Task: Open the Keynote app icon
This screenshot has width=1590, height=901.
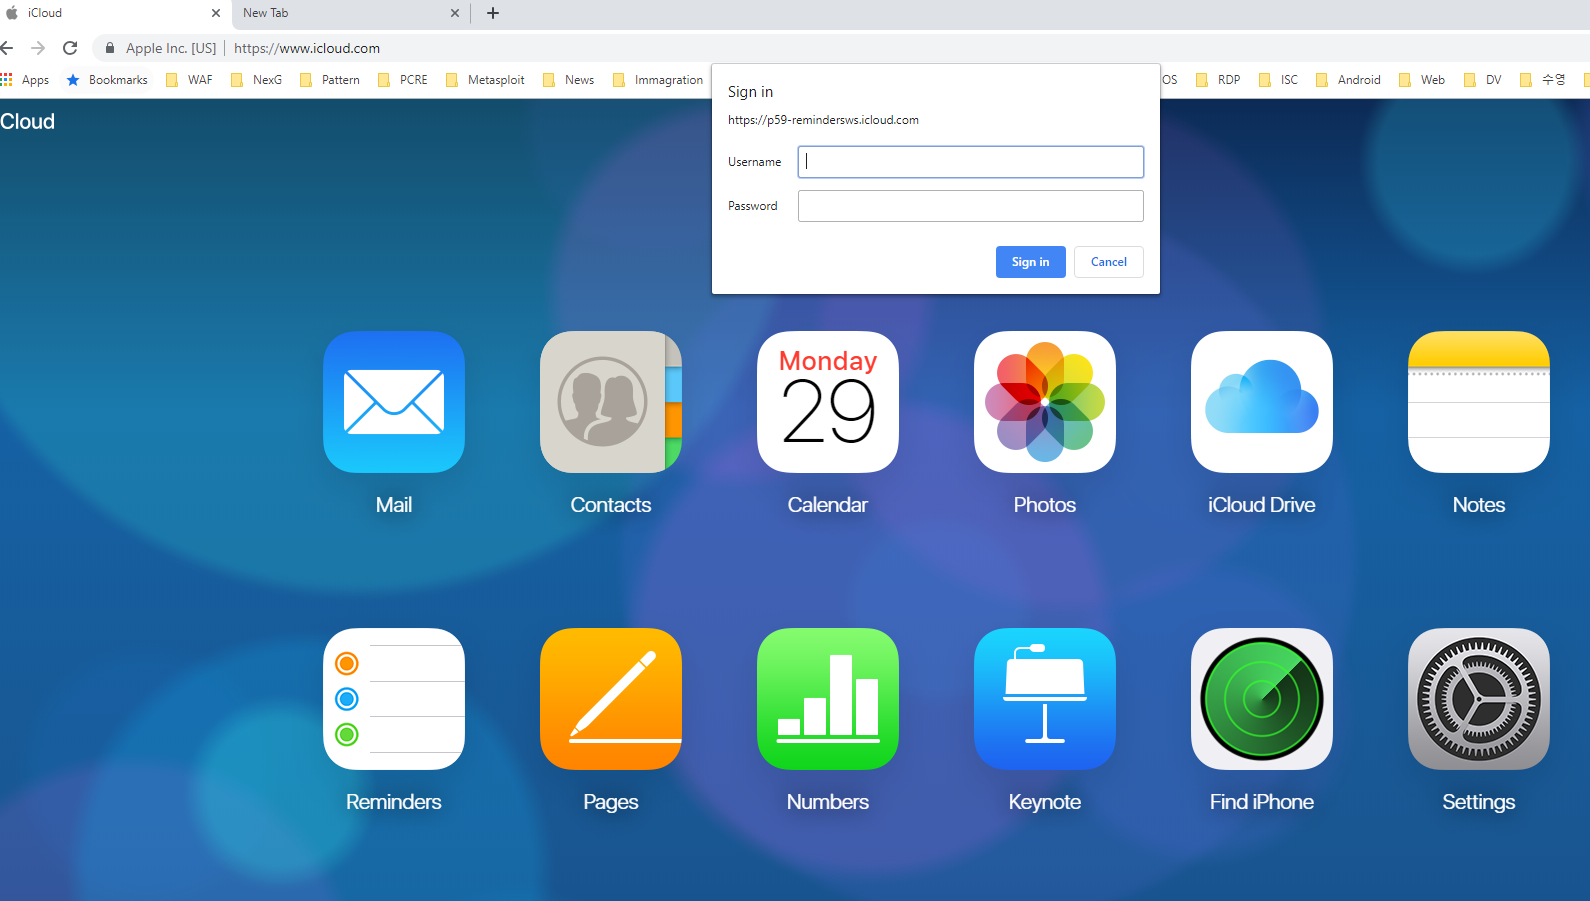Action: tap(1045, 699)
